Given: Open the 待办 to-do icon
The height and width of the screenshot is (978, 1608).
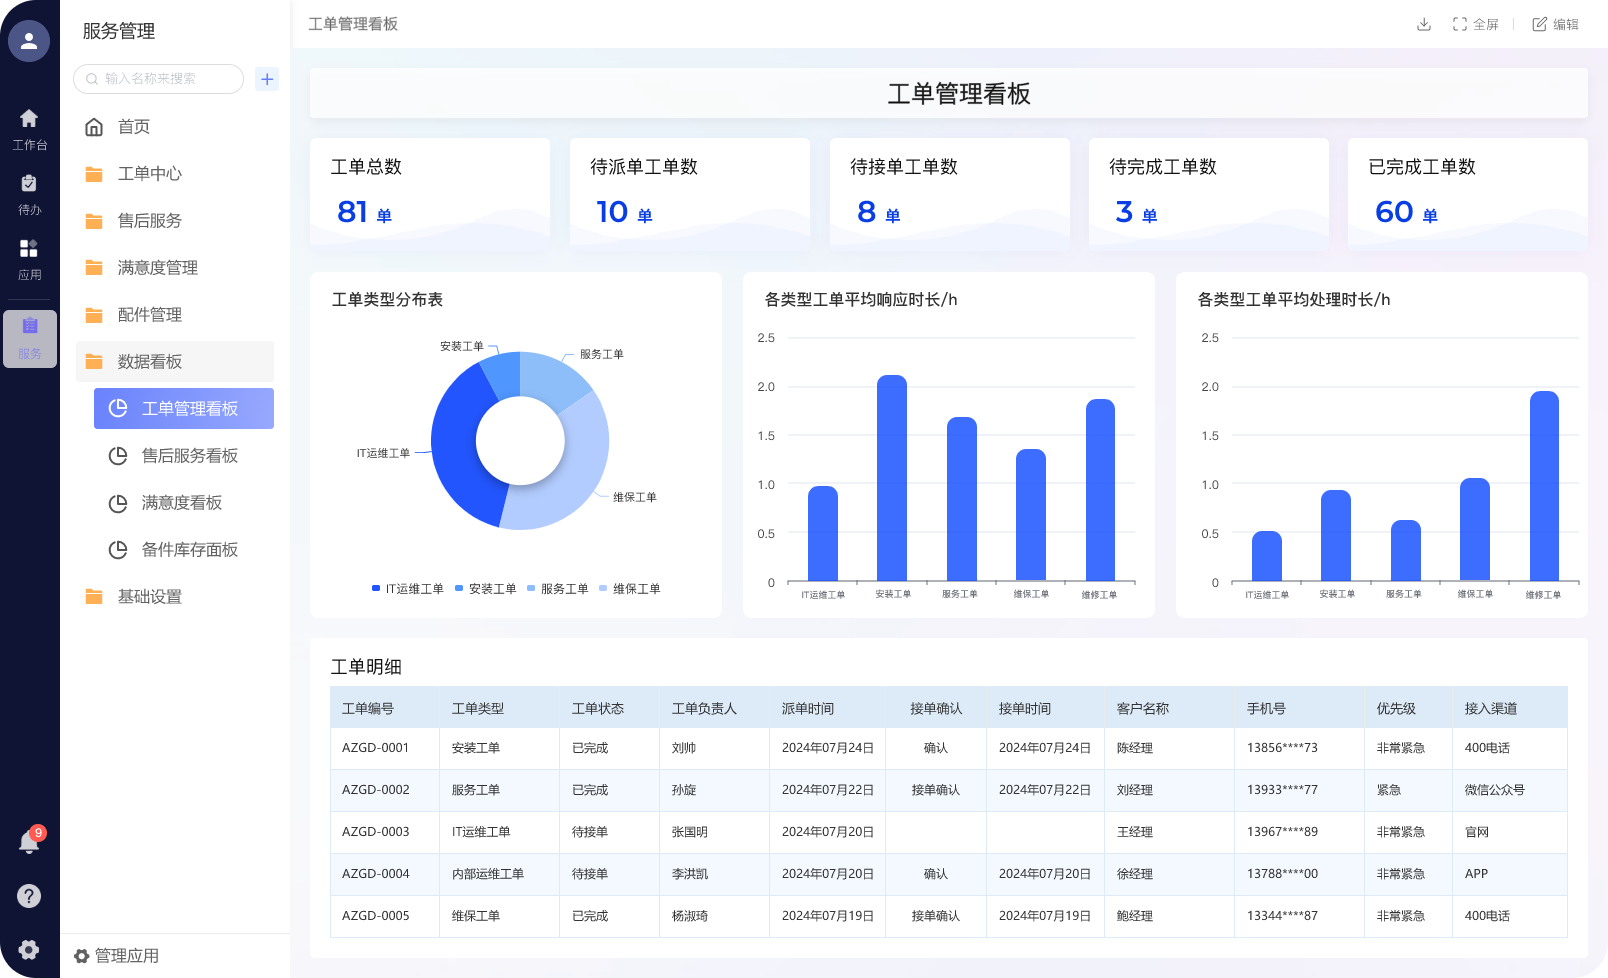Looking at the screenshot, I should click(x=29, y=195).
